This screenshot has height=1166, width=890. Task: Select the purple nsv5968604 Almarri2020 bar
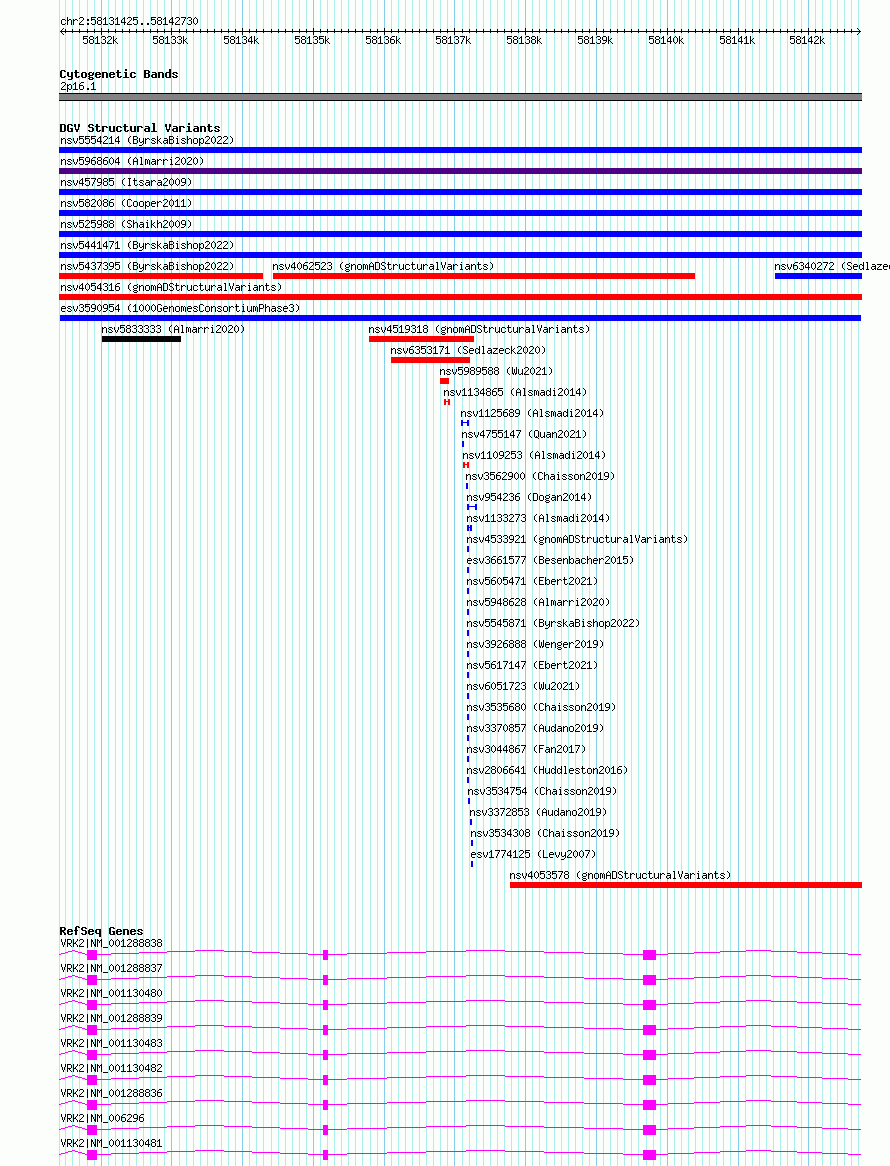460,171
